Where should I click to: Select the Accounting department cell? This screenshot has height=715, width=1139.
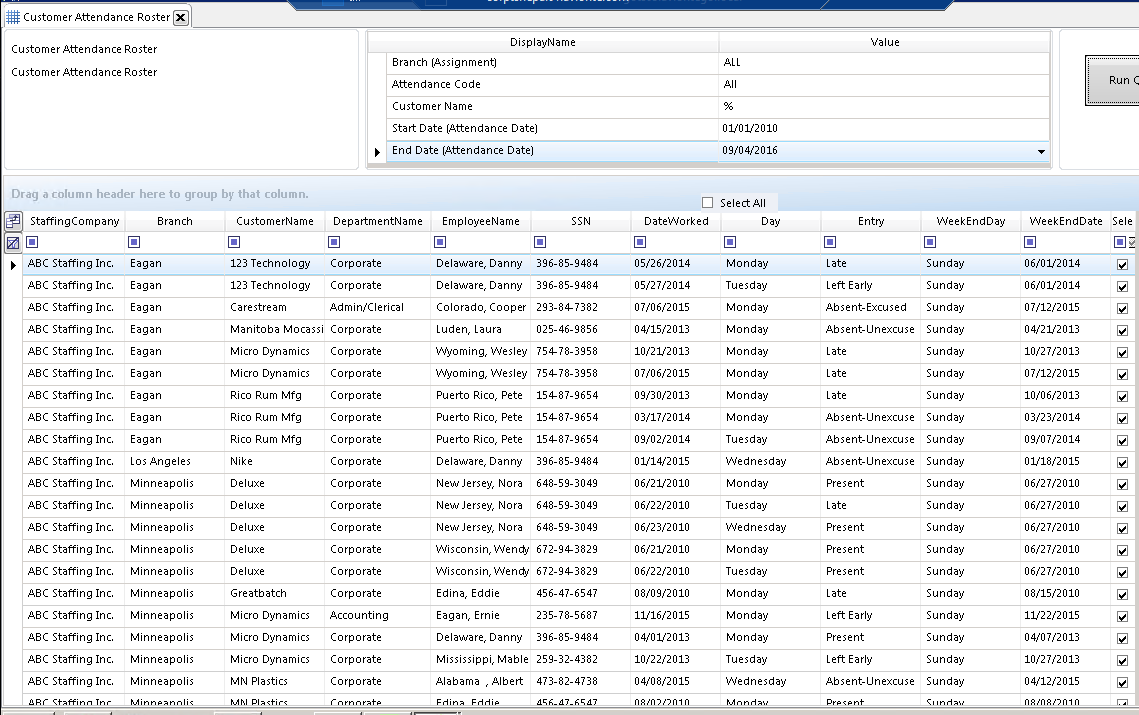377,615
